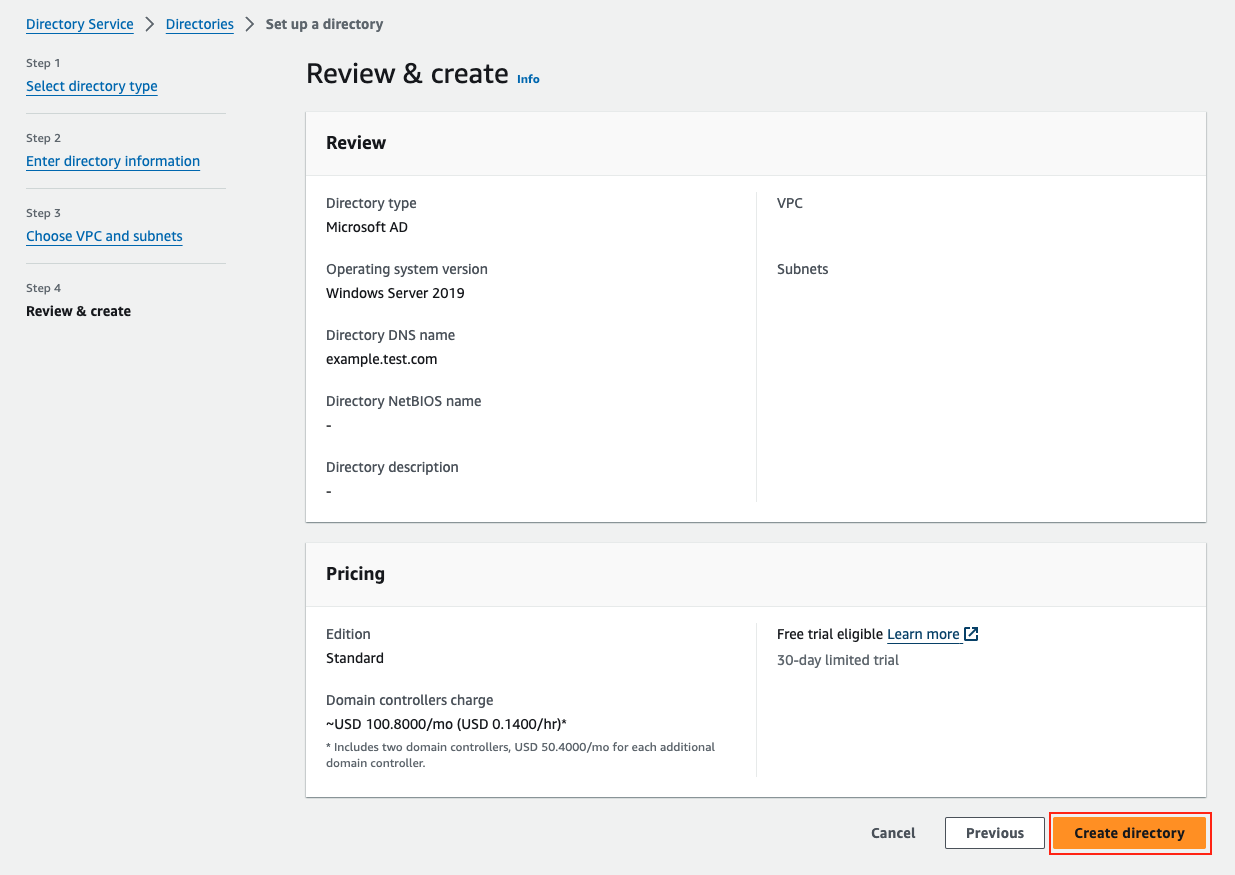The width and height of the screenshot is (1235, 875).
Task: Click the 'Standard' edition value
Action: (x=355, y=658)
